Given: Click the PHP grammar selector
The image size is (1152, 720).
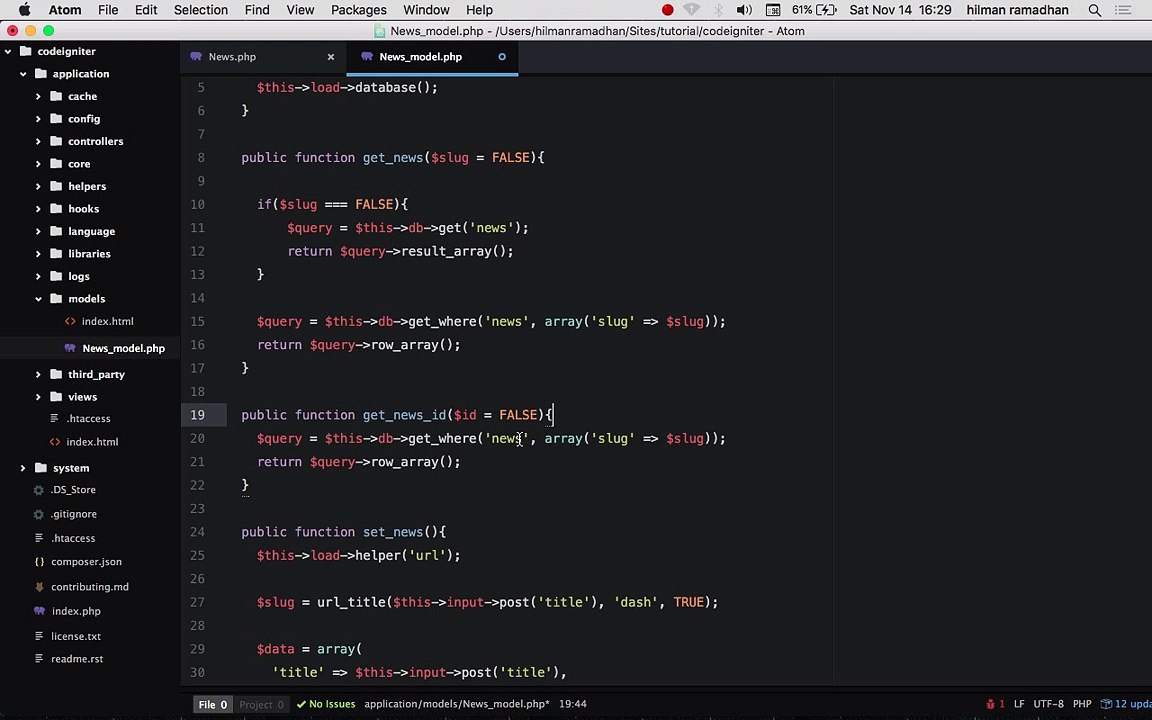Looking at the screenshot, I should [1082, 704].
